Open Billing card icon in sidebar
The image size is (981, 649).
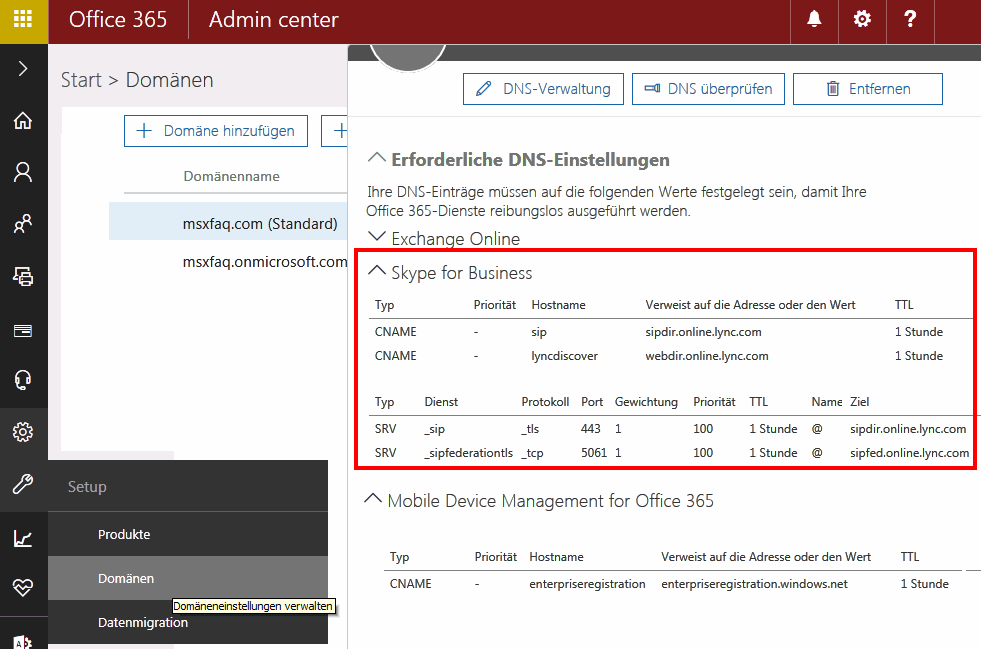tap(23, 330)
